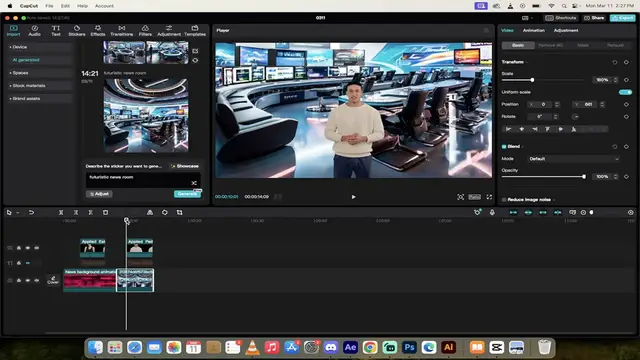
Task: Hide the overlay video track eye icon
Action: [28, 248]
